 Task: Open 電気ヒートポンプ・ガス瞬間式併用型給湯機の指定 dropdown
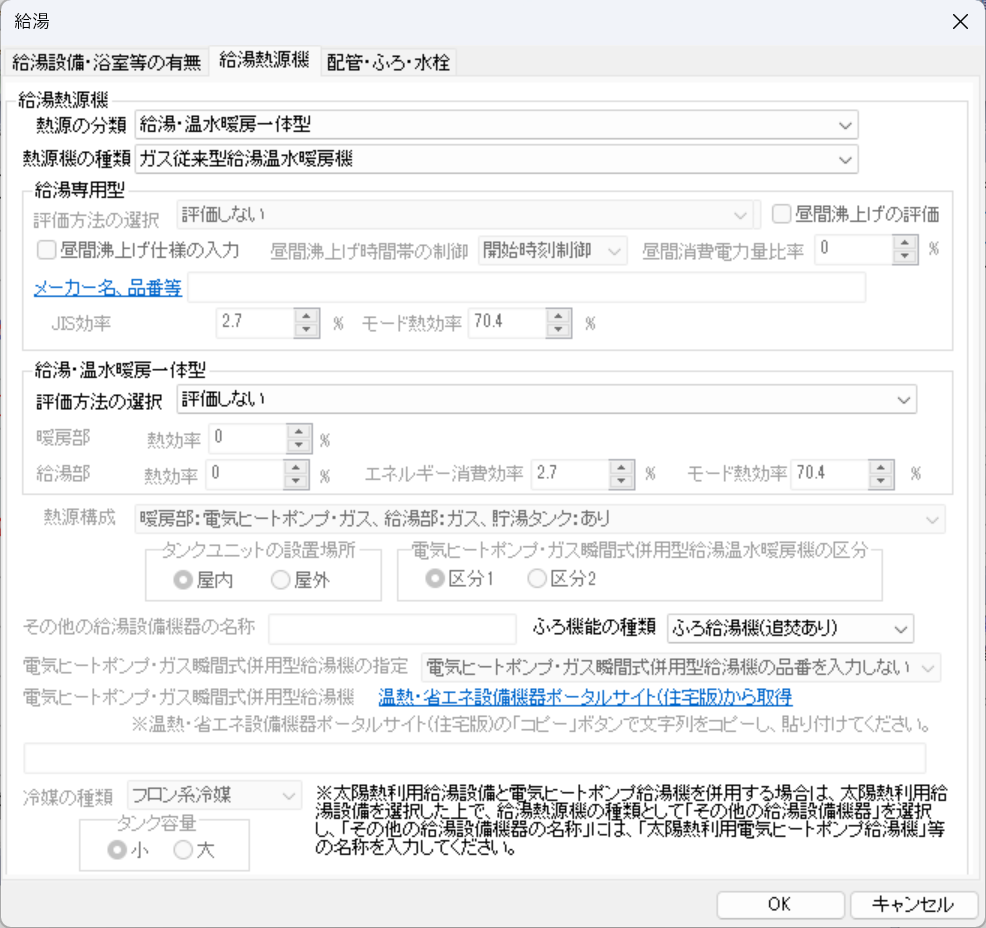(x=681, y=668)
